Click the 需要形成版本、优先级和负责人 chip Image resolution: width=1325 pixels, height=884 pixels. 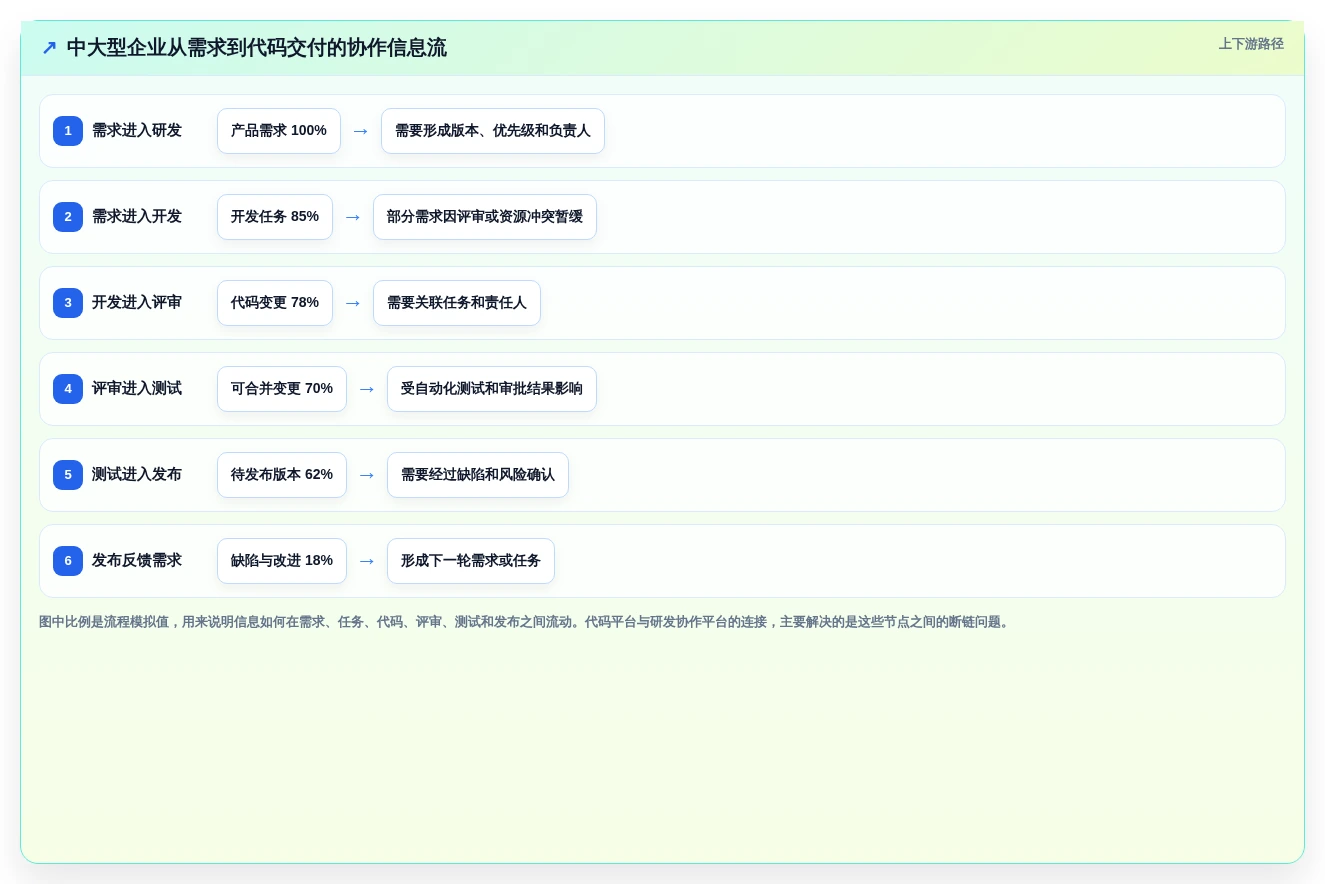click(x=493, y=131)
